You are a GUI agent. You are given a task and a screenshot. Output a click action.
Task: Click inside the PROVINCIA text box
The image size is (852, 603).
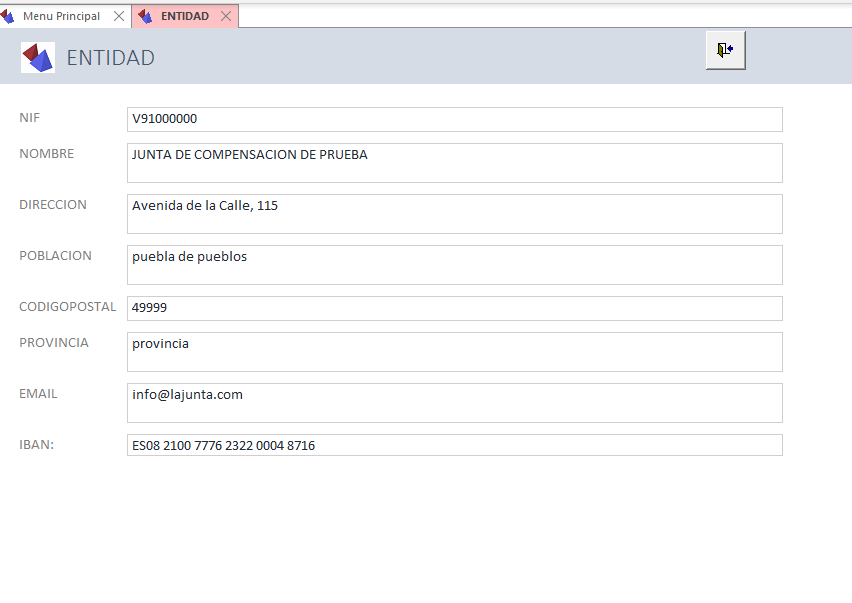(x=454, y=352)
